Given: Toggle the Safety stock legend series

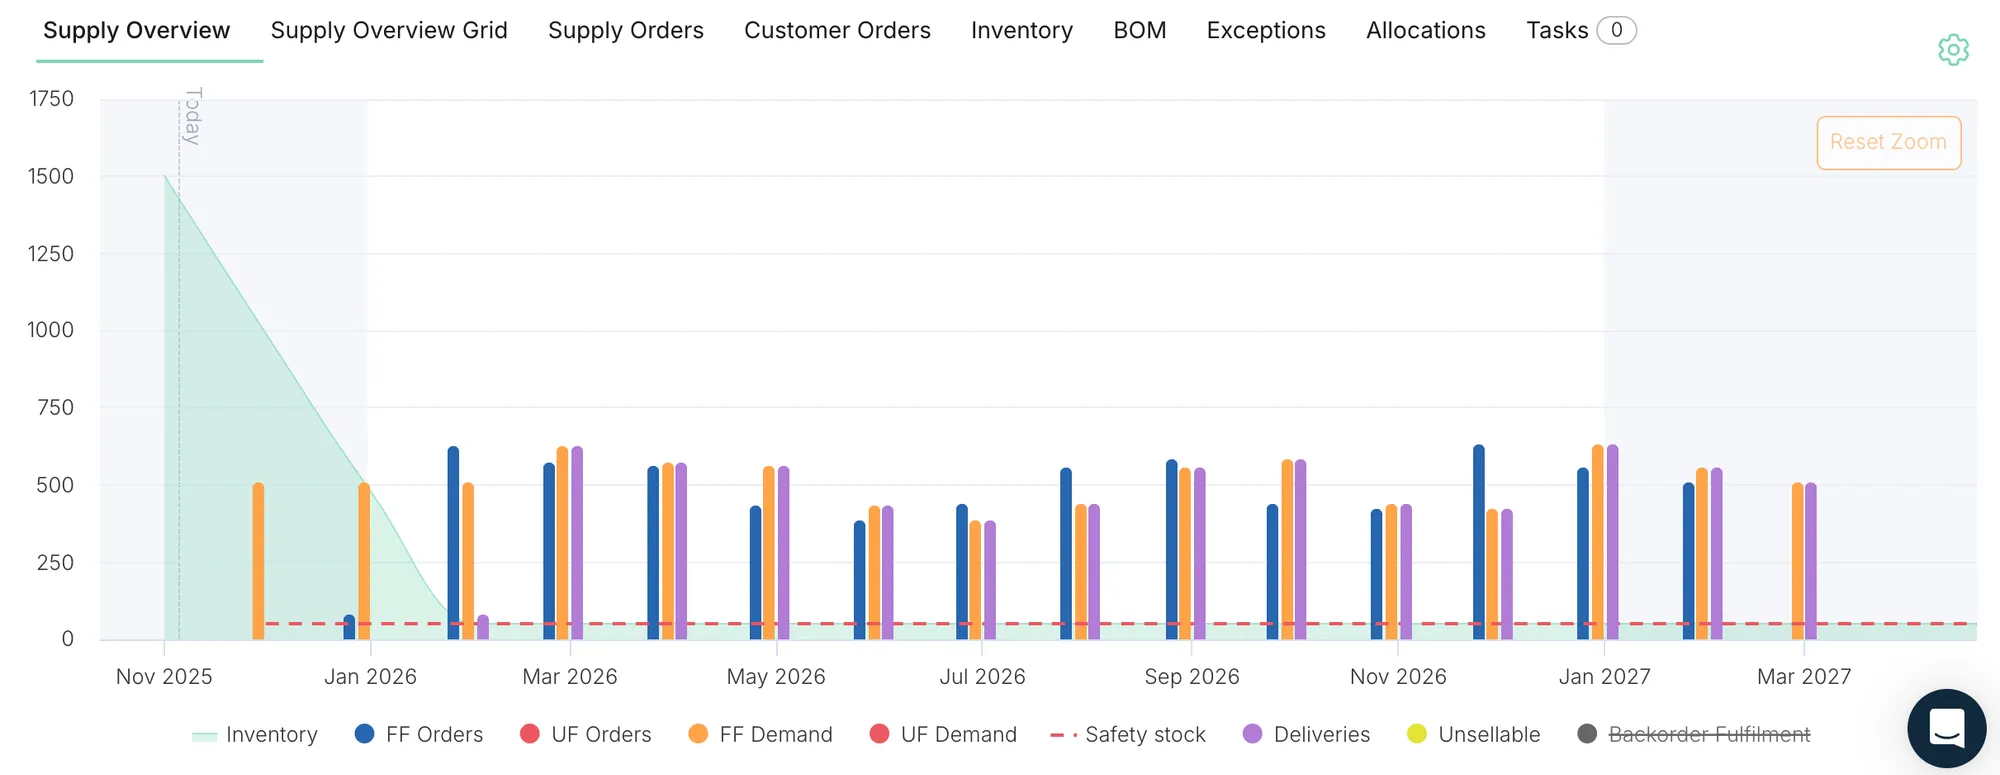Looking at the screenshot, I should 1128,735.
